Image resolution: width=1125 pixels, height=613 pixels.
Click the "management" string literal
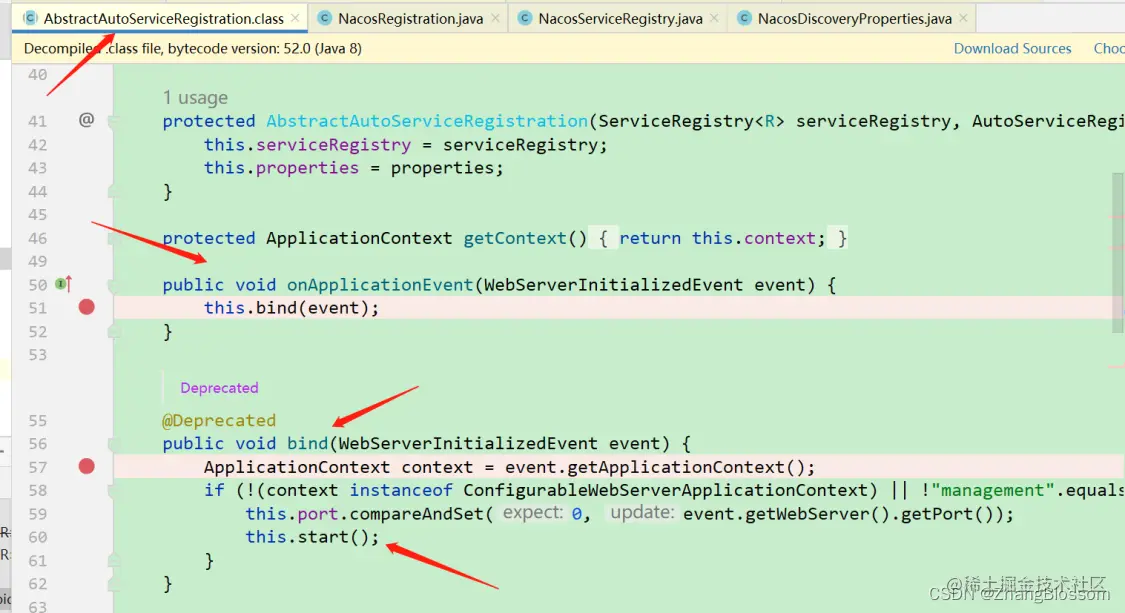[993, 490]
